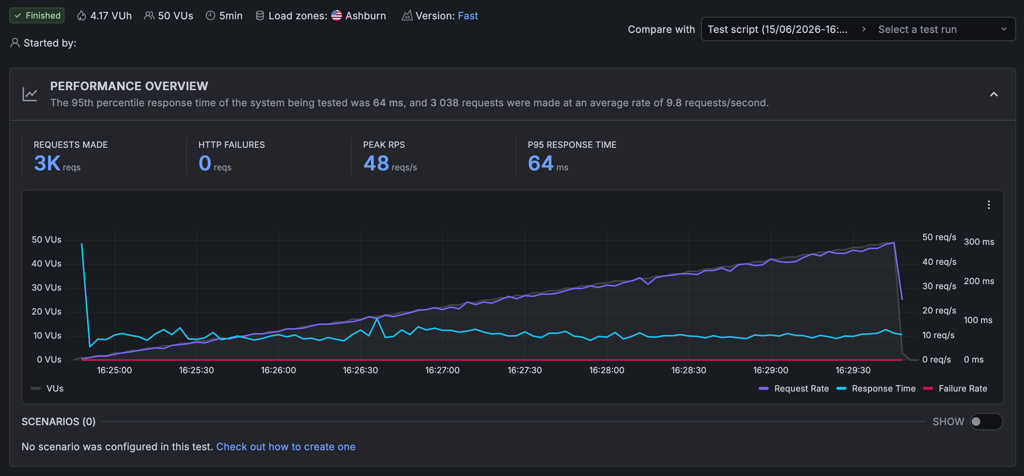Click the Compare with label
The width and height of the screenshot is (1024, 476).
point(662,29)
